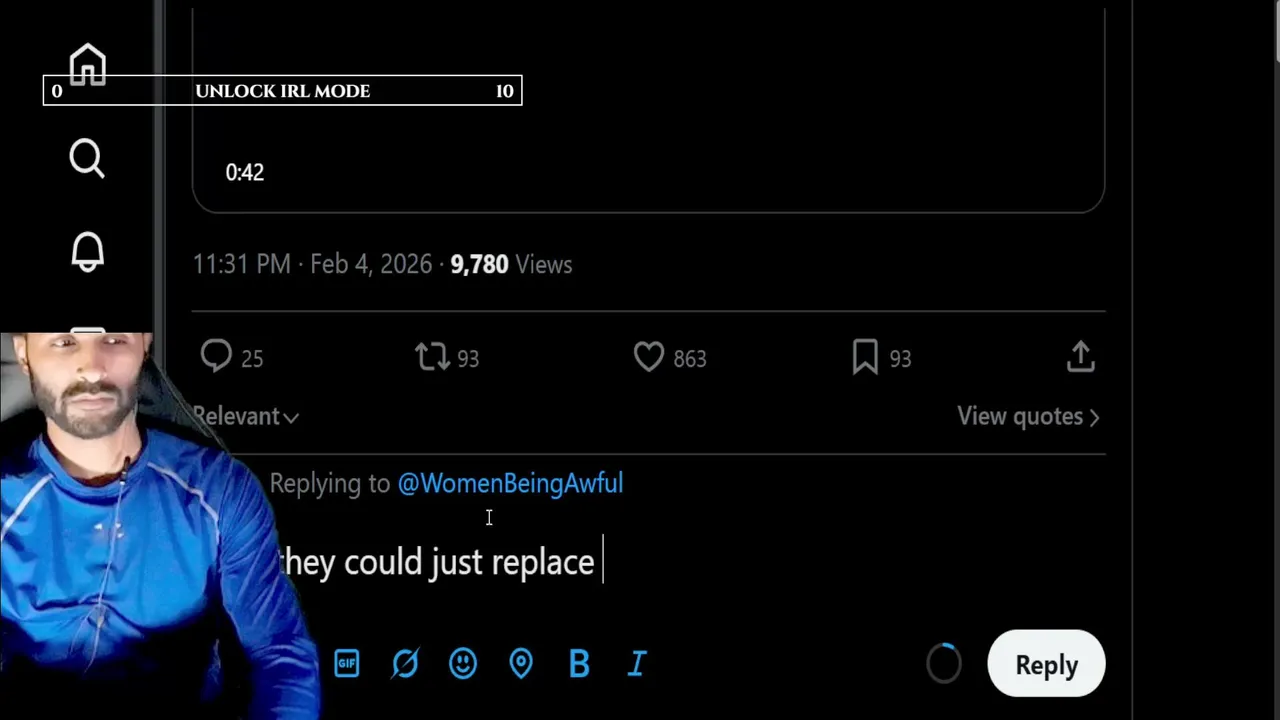Bookmark the post using the bookmark icon
The width and height of the screenshot is (1280, 720).
(865, 357)
